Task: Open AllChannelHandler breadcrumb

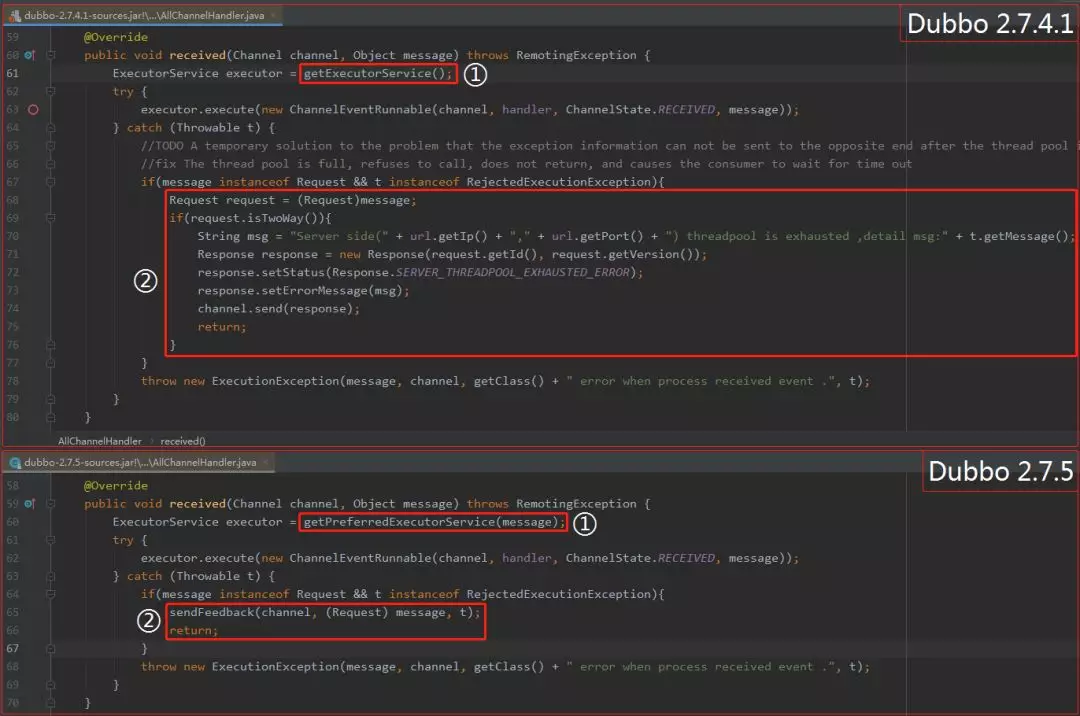Action: pos(99,441)
